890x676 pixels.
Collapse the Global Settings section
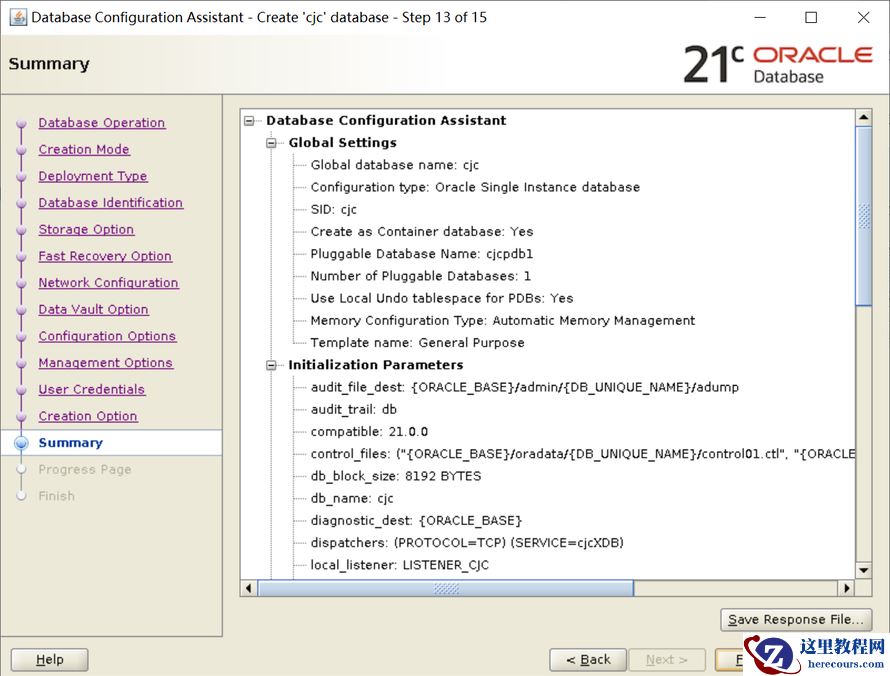coord(271,143)
